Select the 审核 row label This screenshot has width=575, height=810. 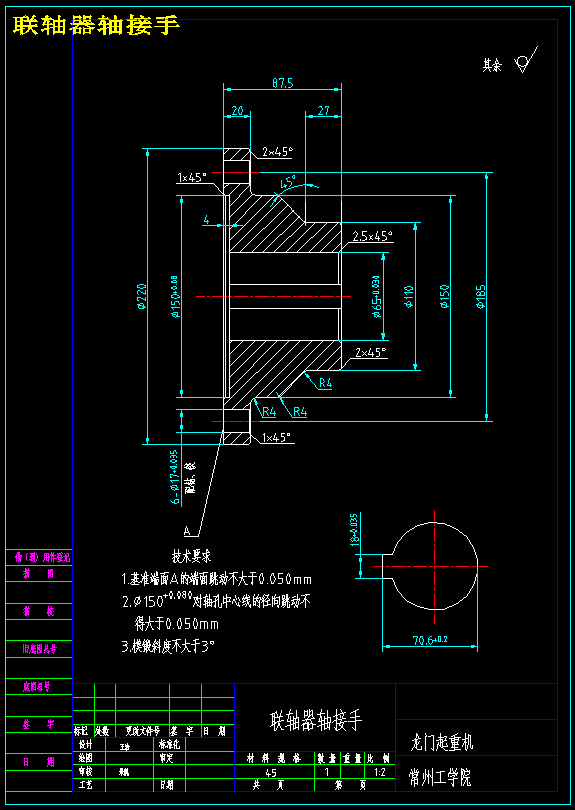click(86, 771)
